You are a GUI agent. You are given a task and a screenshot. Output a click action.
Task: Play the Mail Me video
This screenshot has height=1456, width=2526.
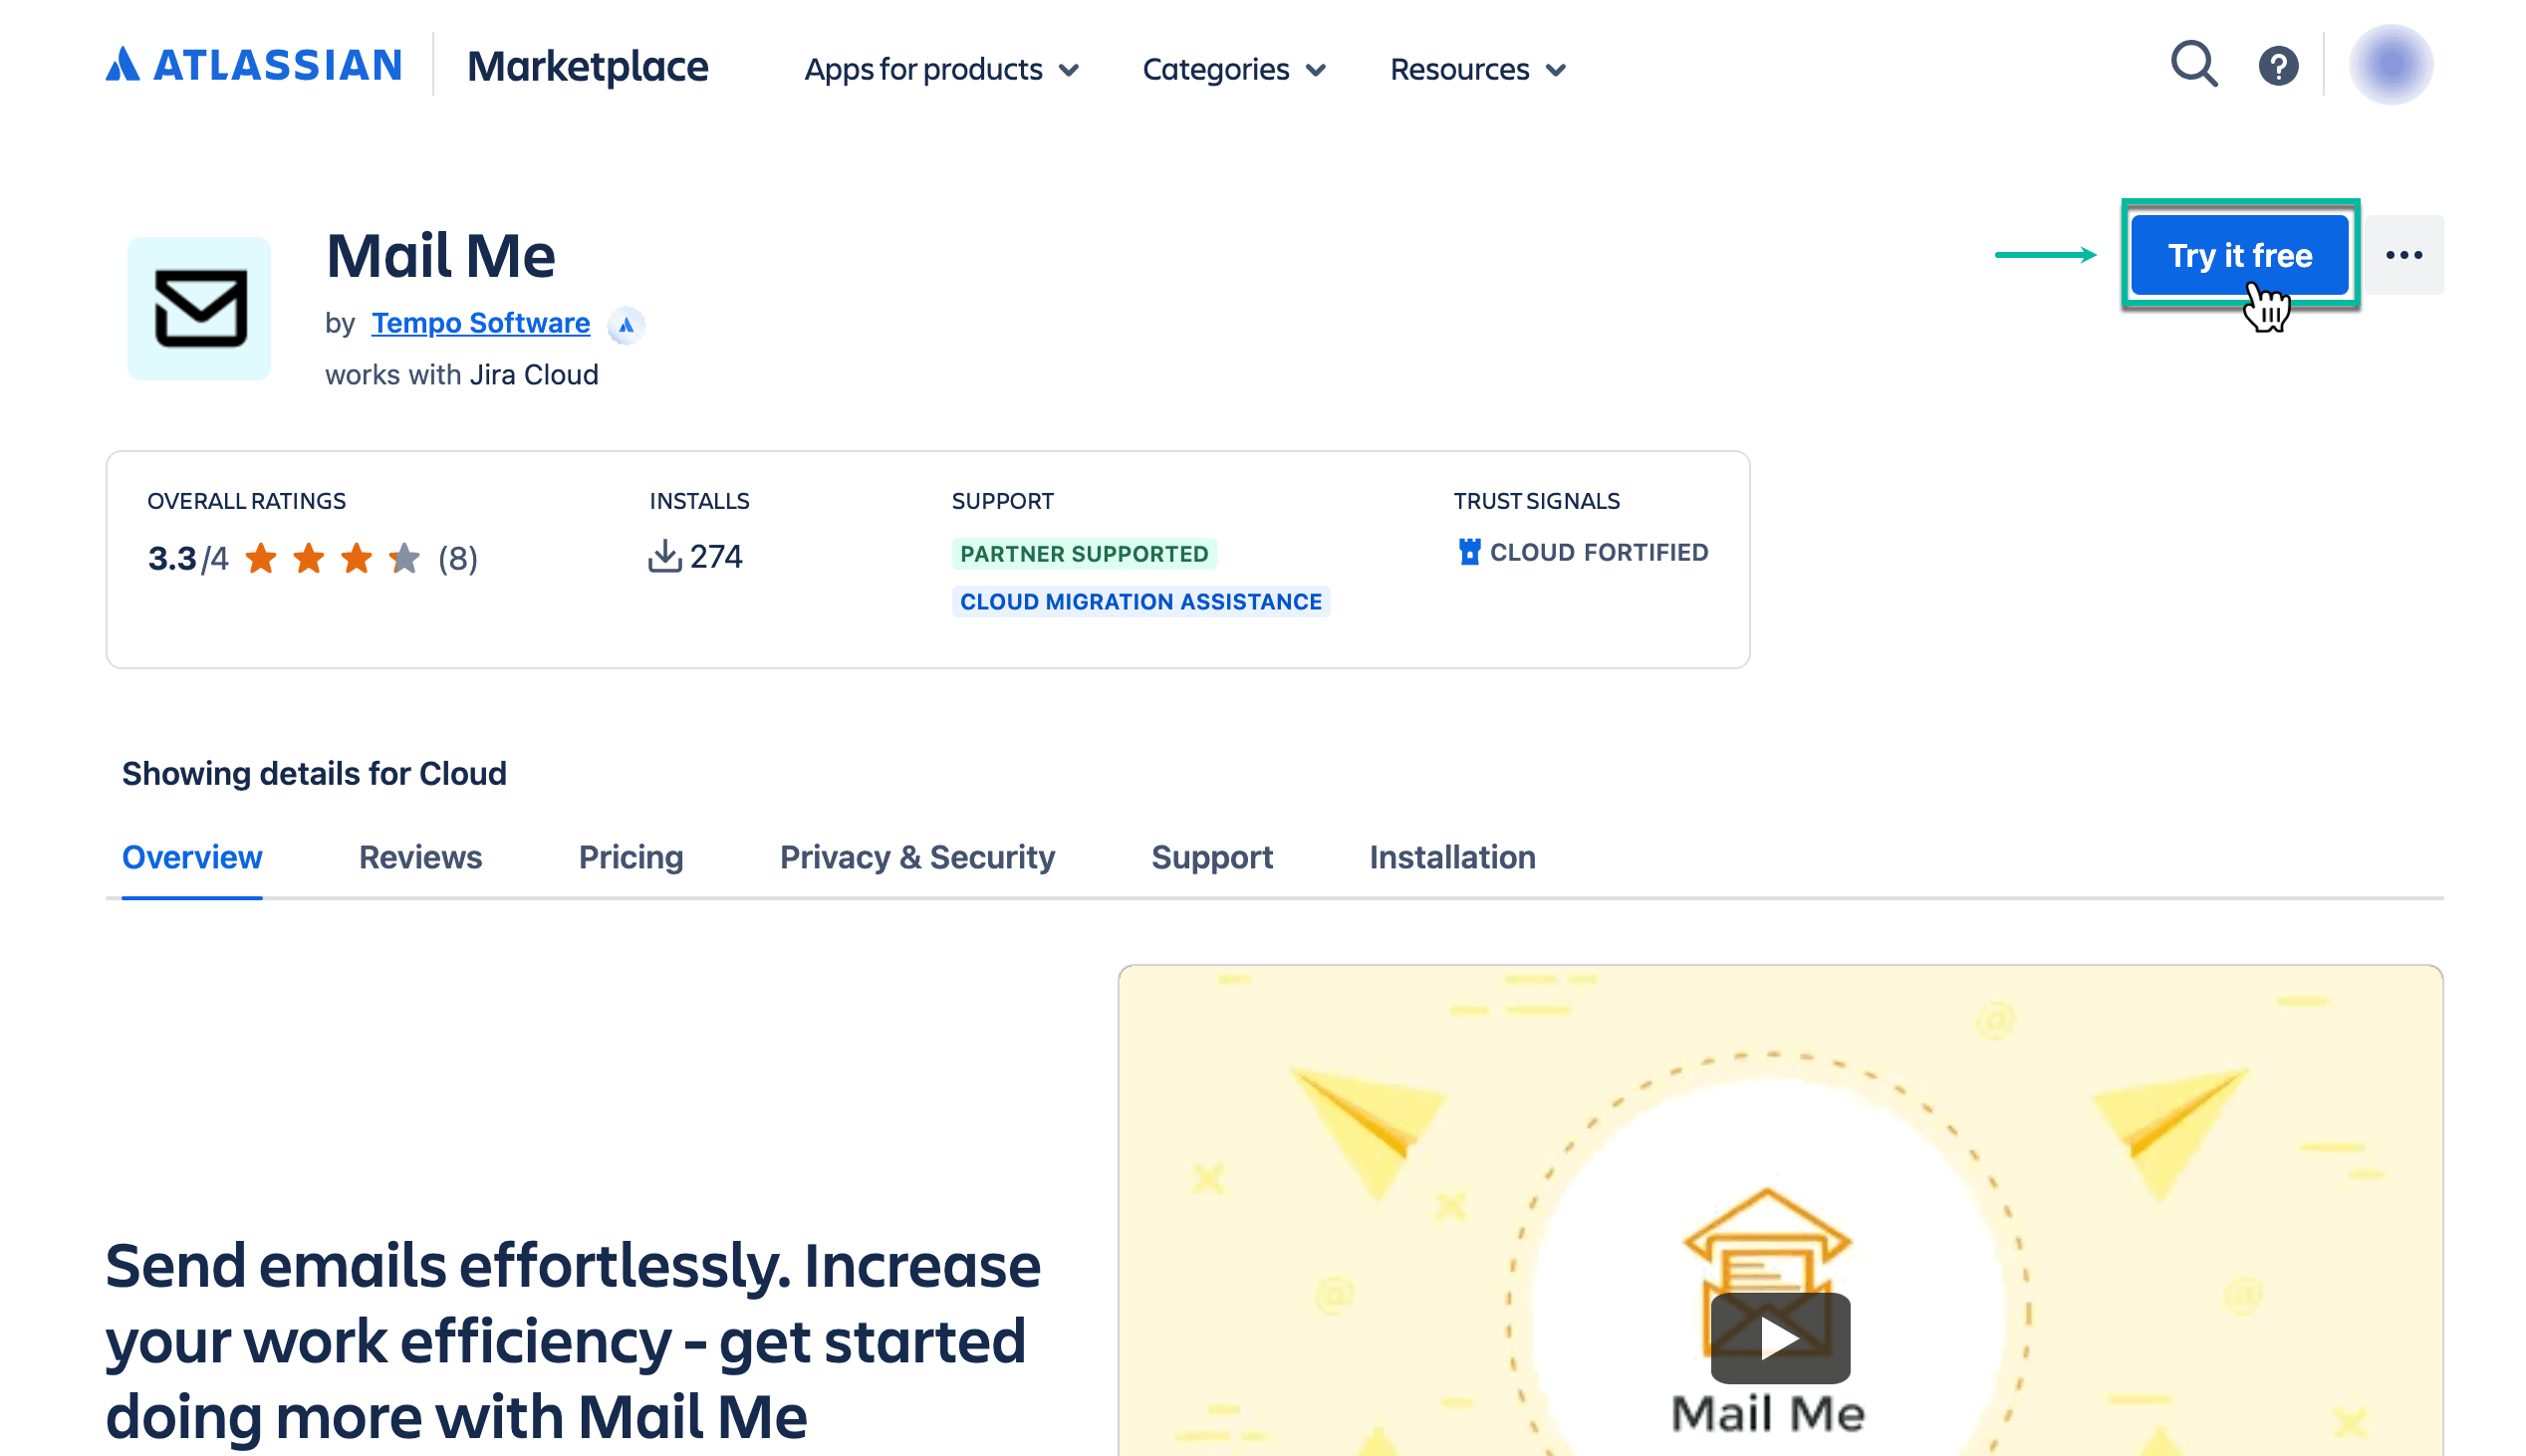coord(1779,1337)
